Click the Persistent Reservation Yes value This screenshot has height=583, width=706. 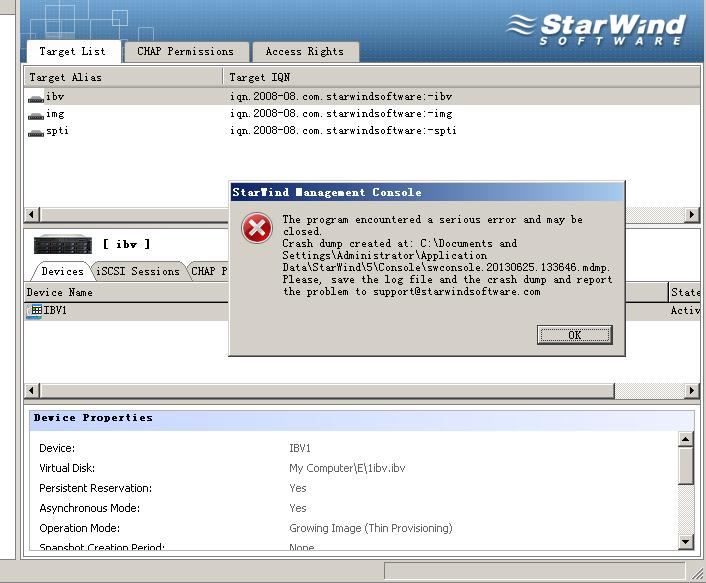[x=298, y=488]
